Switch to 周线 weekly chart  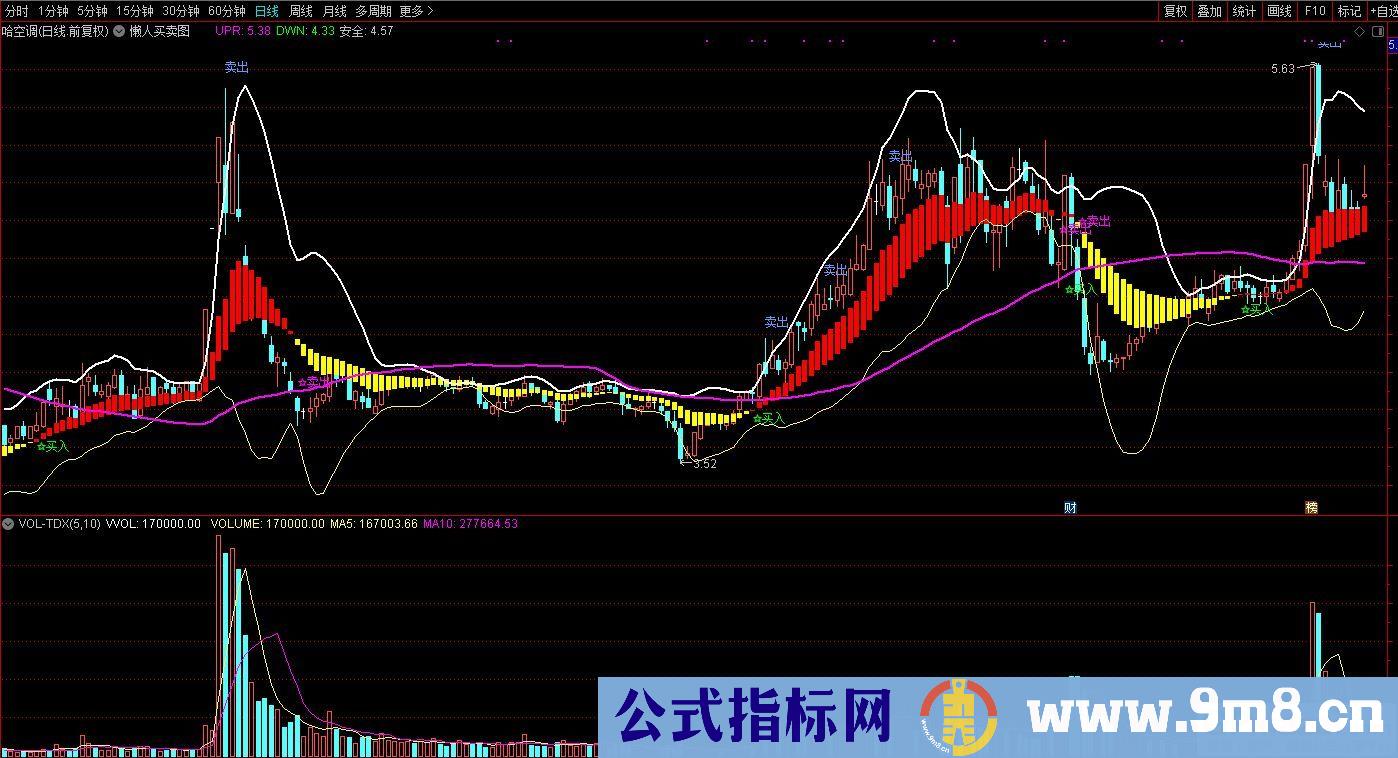tap(301, 11)
